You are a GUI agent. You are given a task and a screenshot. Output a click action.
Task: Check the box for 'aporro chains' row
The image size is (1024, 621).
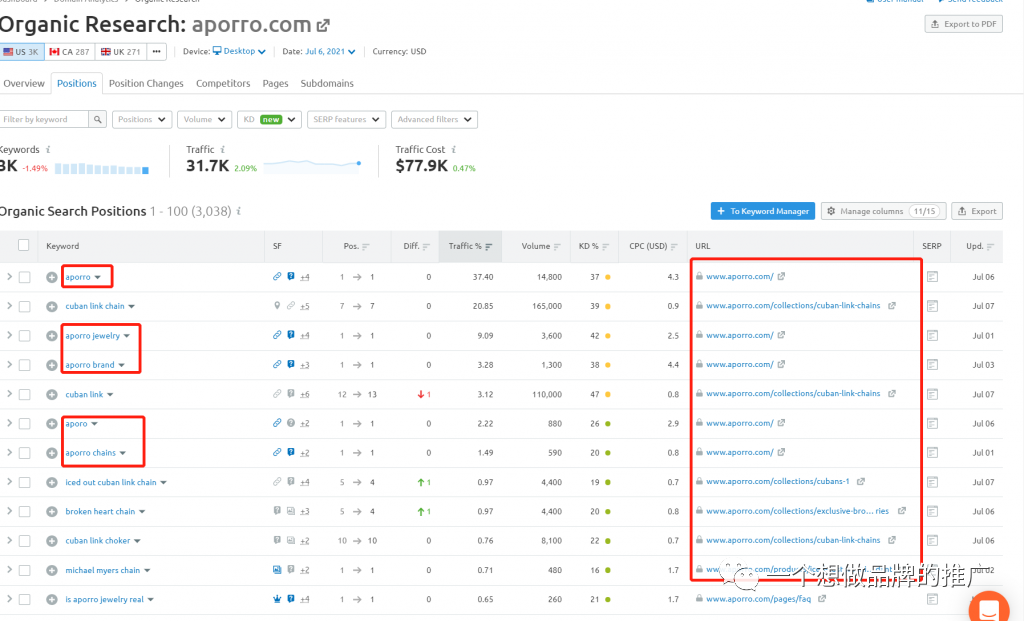click(24, 453)
